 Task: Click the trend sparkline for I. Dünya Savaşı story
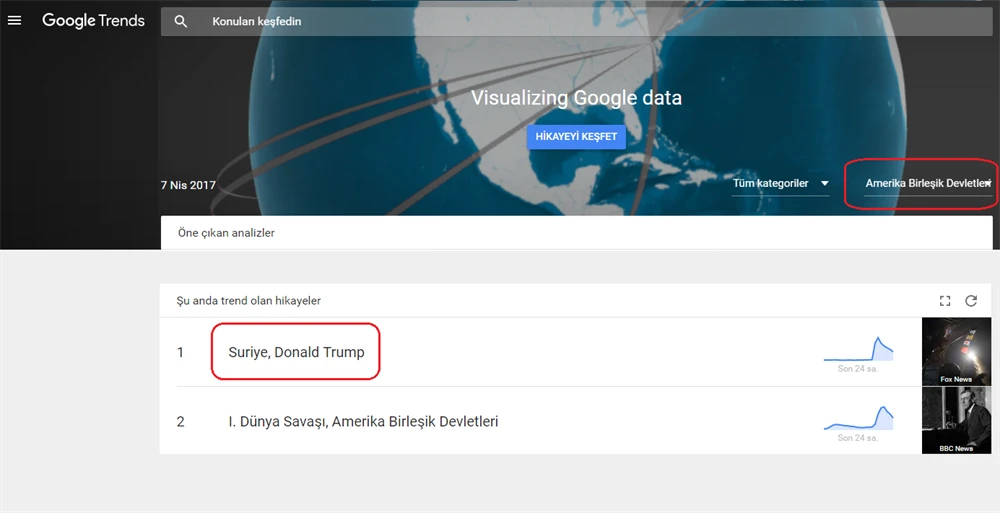tap(858, 418)
